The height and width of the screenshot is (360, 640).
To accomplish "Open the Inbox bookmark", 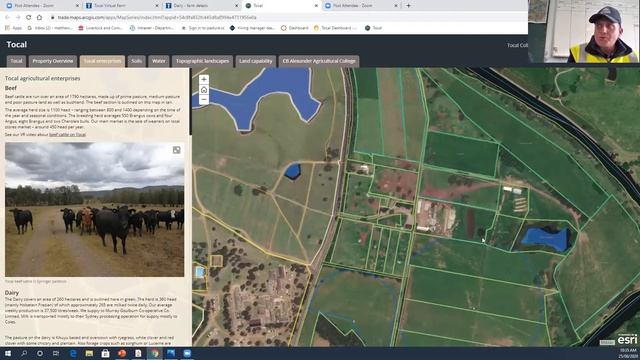I will [x=50, y=28].
